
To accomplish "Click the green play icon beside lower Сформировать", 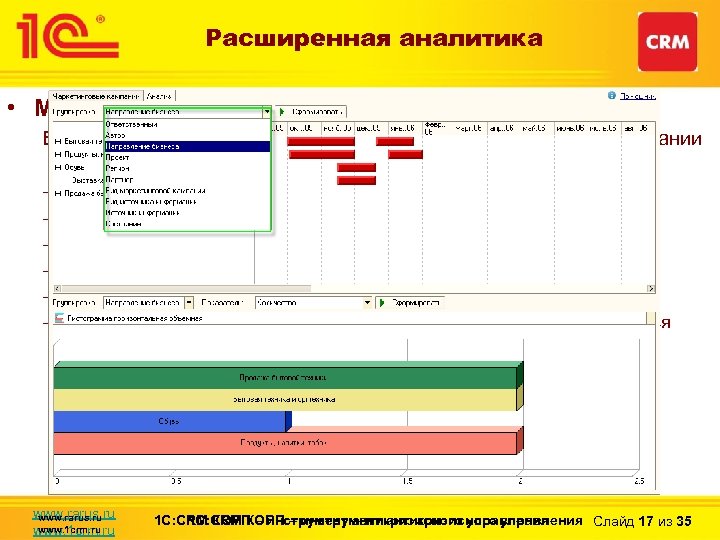I will click(382, 303).
